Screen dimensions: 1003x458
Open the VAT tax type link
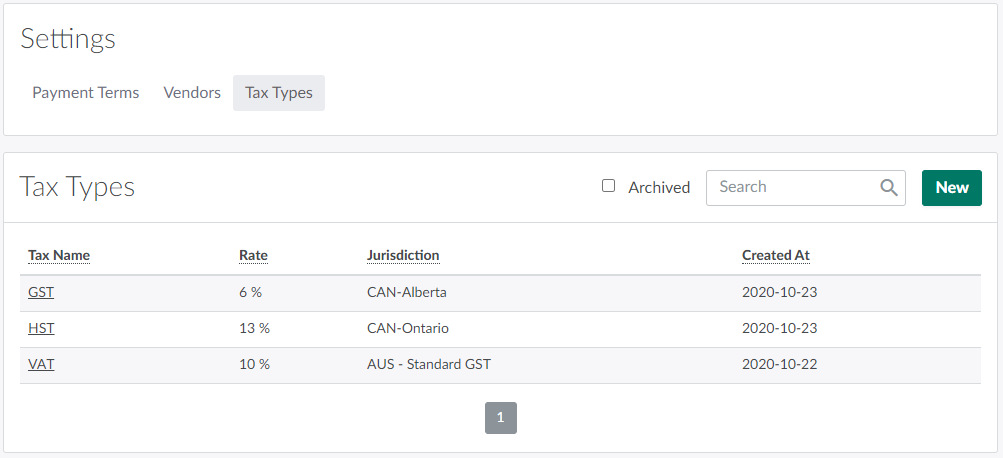pos(41,364)
